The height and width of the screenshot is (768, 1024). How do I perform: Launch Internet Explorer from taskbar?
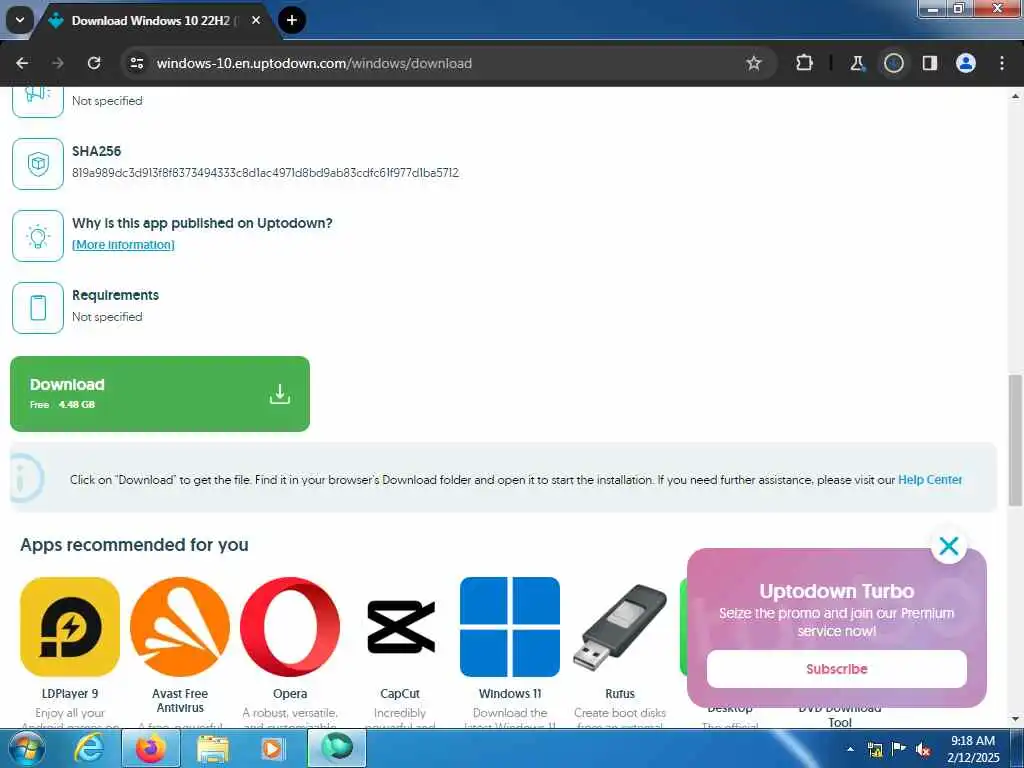[89, 748]
